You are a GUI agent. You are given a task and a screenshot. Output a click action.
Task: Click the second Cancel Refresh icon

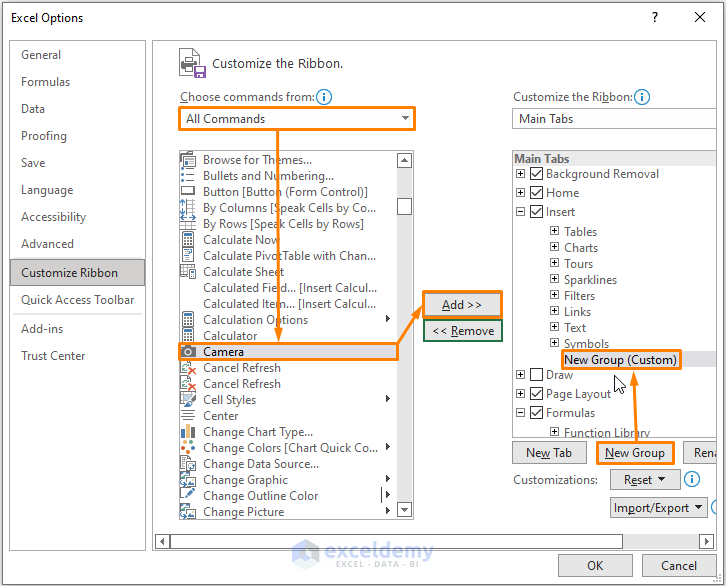(x=188, y=384)
